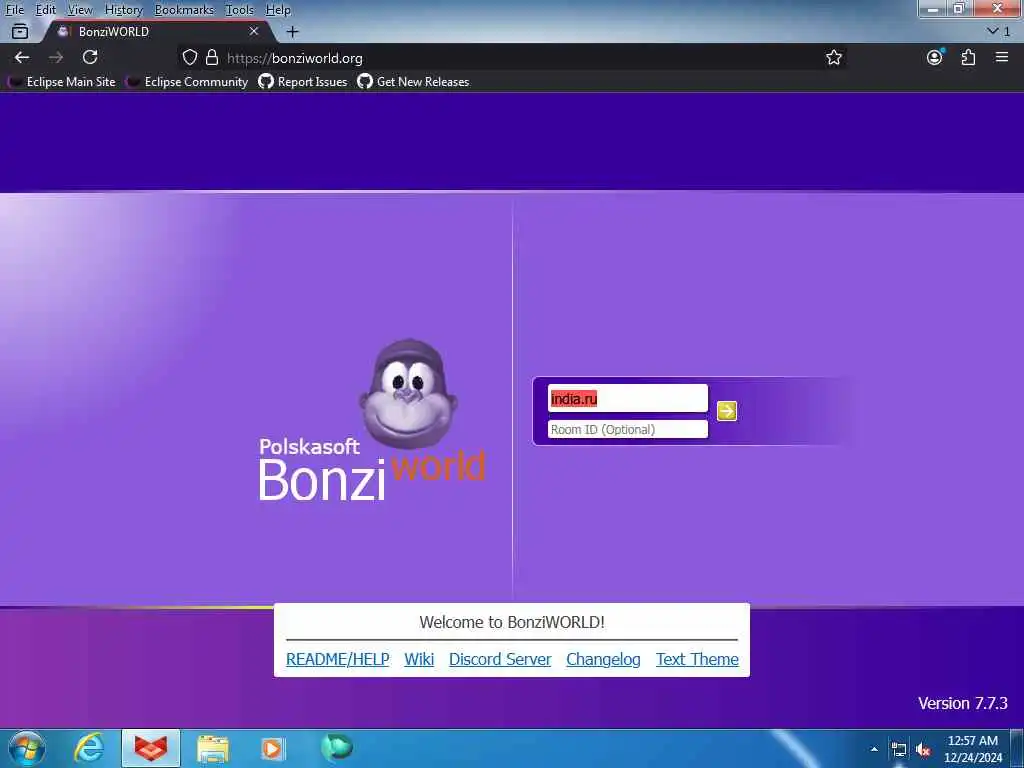Viewport: 1024px width, 768px height.
Task: Open File Explorer folder from the taskbar
Action: 213,748
